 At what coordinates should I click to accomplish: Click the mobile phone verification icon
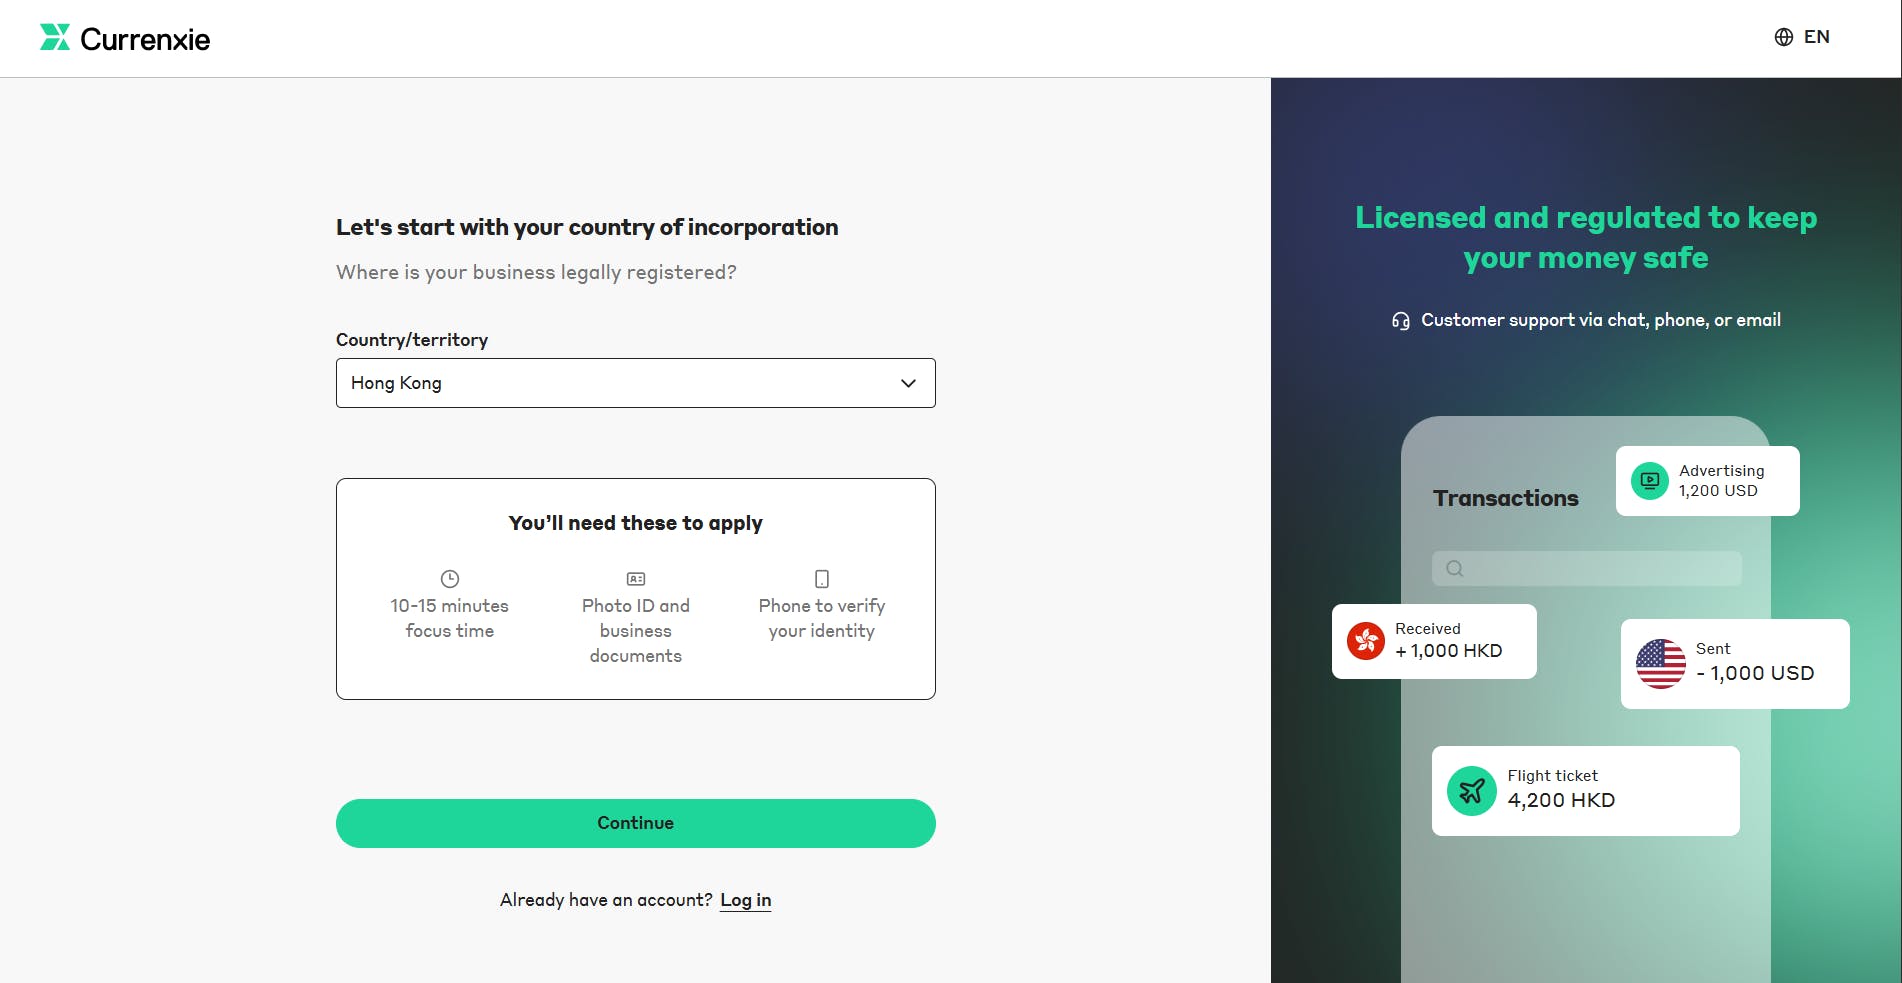(x=820, y=577)
